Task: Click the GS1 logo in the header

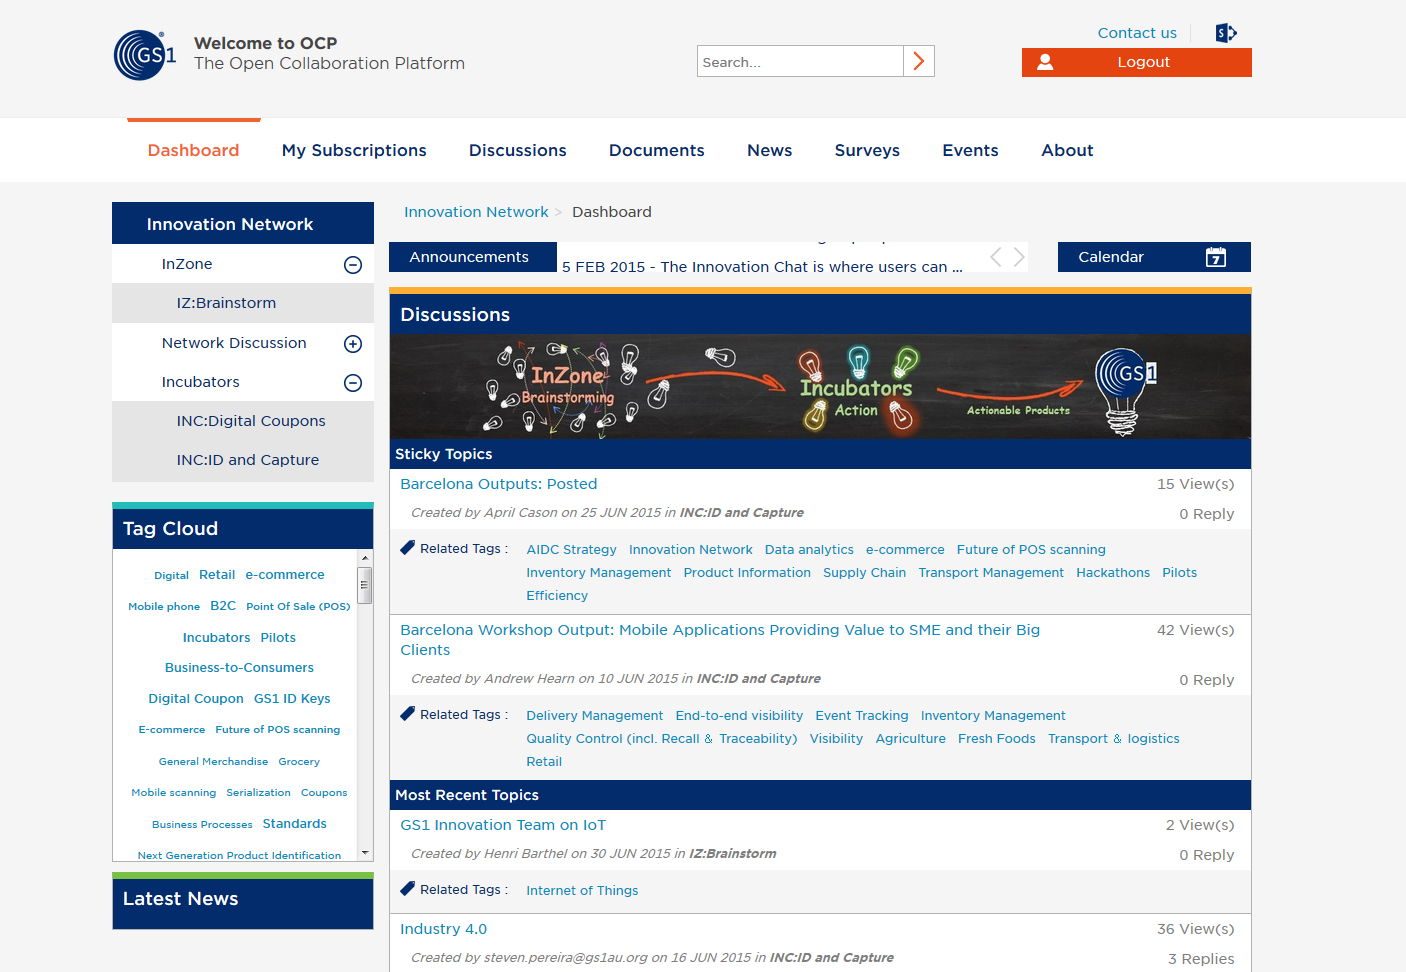Action: tap(145, 54)
